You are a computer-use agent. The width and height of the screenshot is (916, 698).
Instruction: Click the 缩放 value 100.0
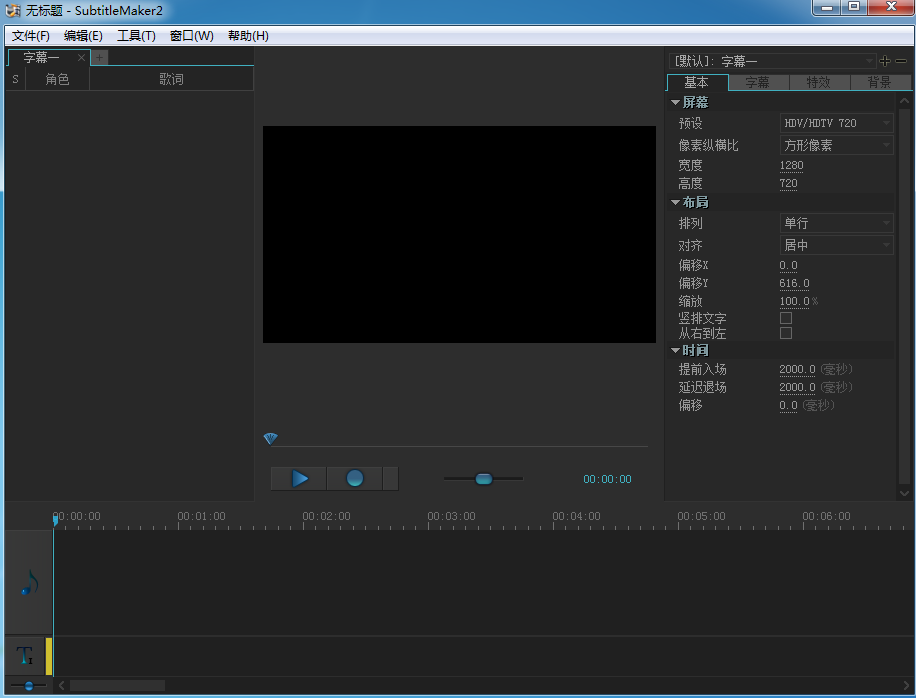tap(794, 301)
